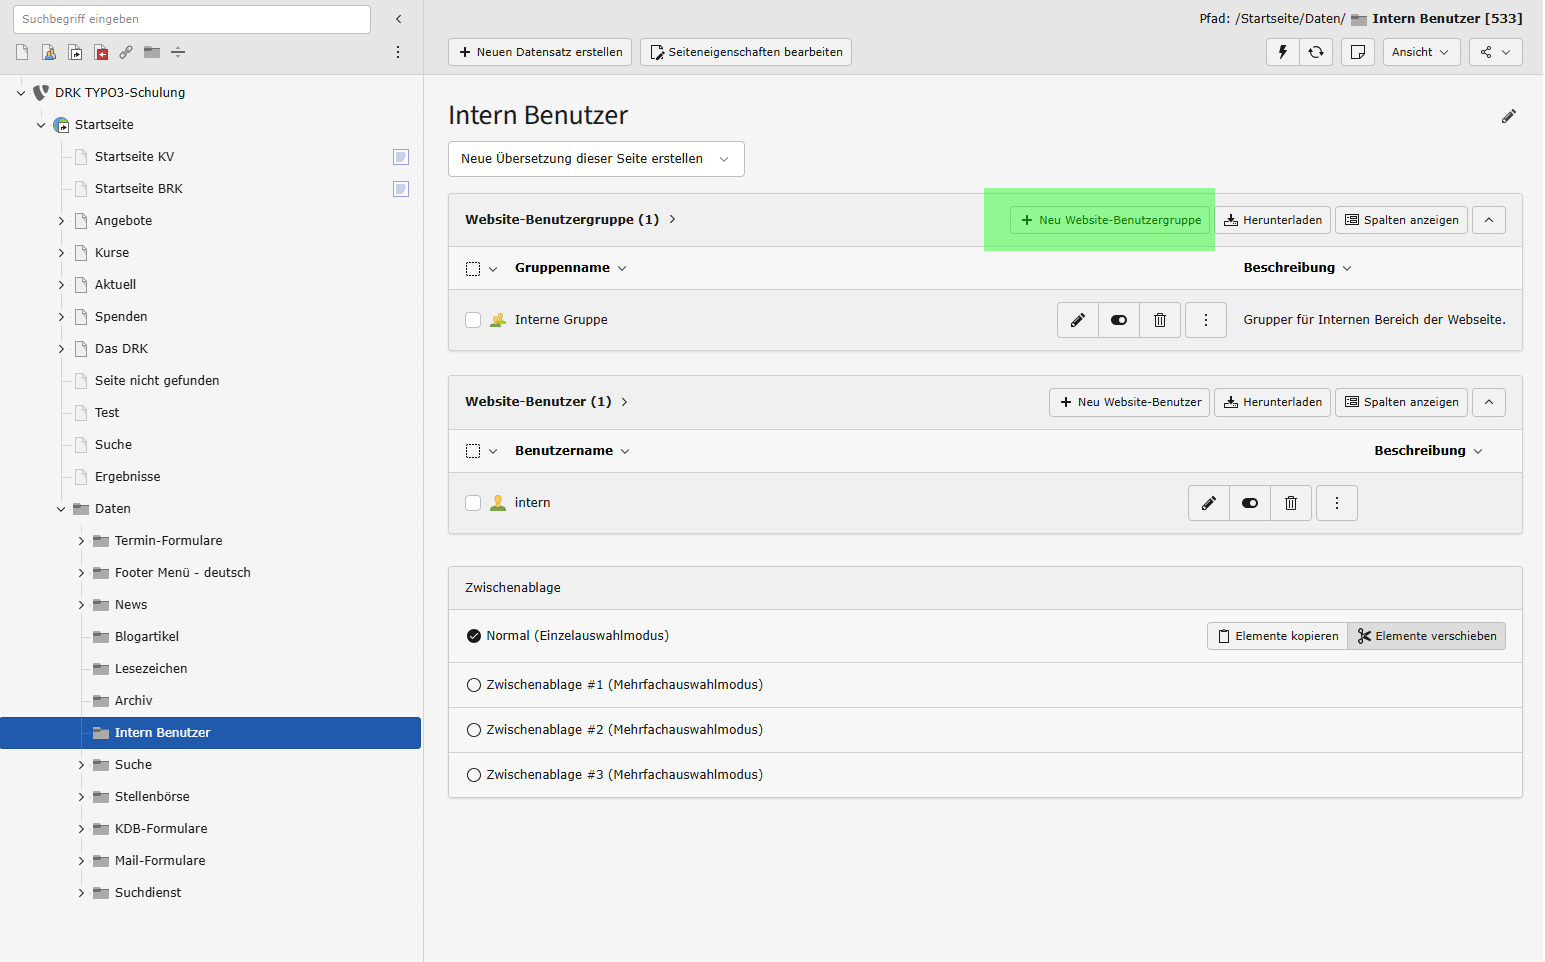The width and height of the screenshot is (1545, 962).
Task: Check the Interne Gruppe row checkbox
Action: (x=473, y=320)
